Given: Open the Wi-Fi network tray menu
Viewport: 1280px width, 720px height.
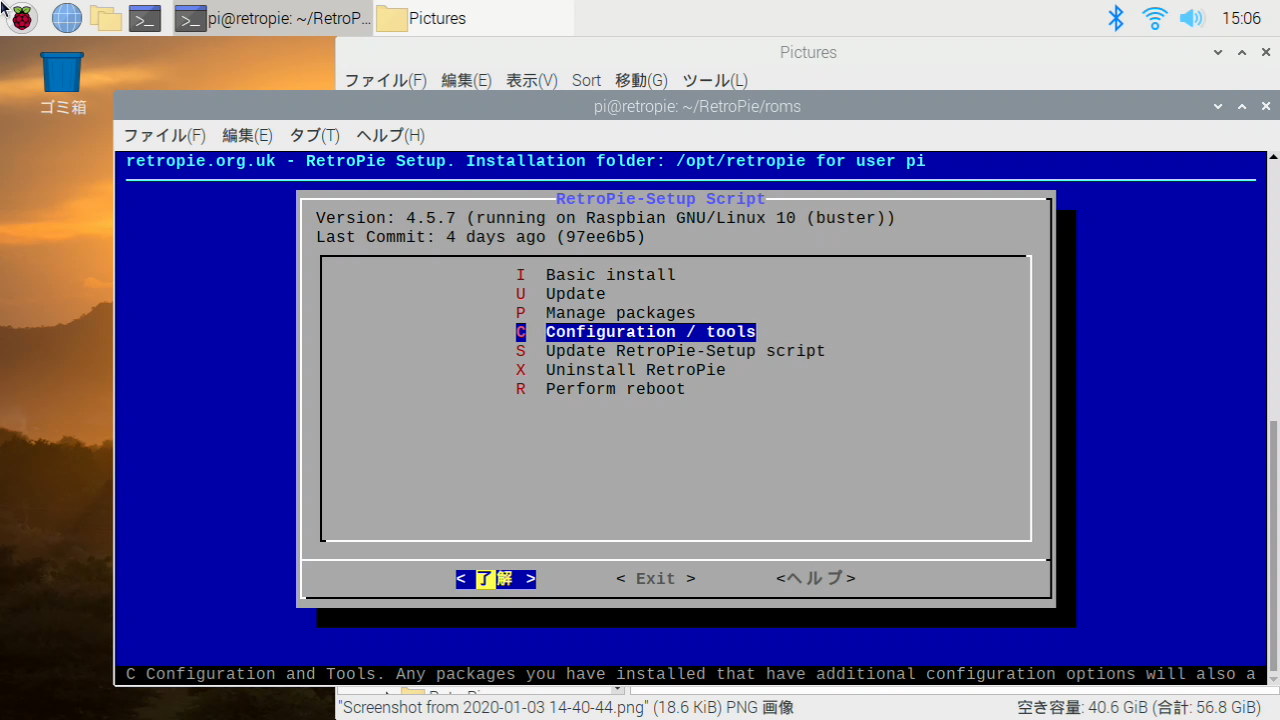Looking at the screenshot, I should pyautogui.click(x=1154, y=17).
